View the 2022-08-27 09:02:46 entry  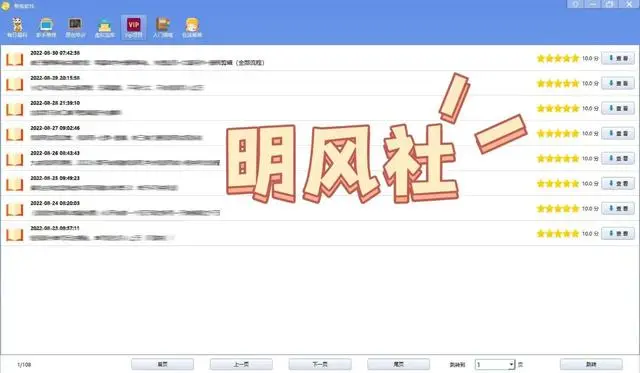click(618, 133)
